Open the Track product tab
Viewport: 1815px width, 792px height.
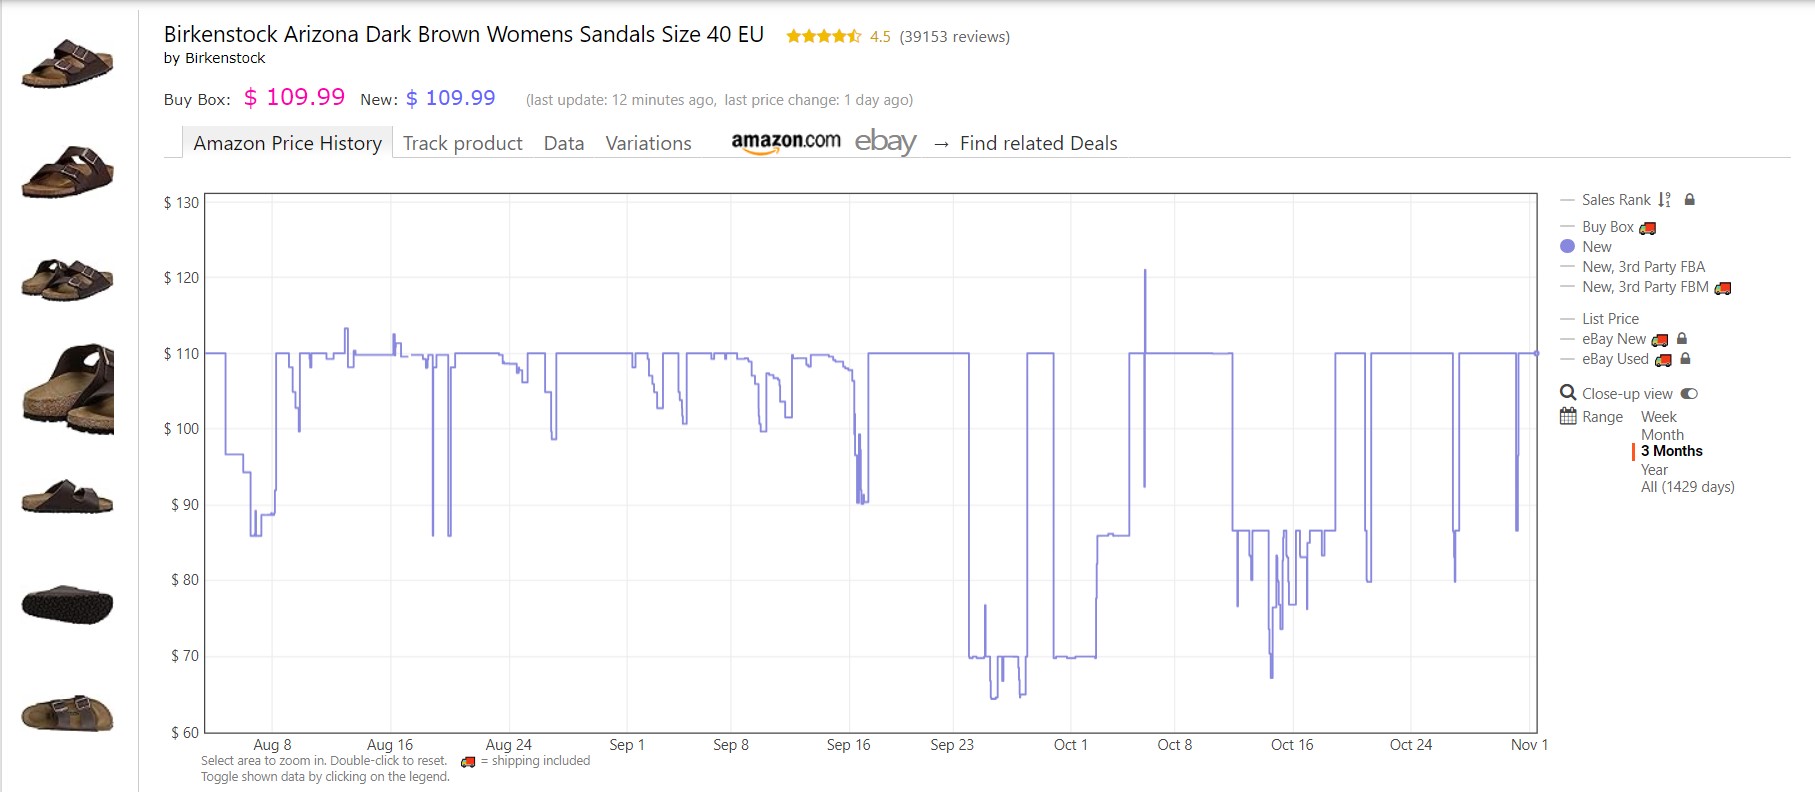tap(463, 143)
